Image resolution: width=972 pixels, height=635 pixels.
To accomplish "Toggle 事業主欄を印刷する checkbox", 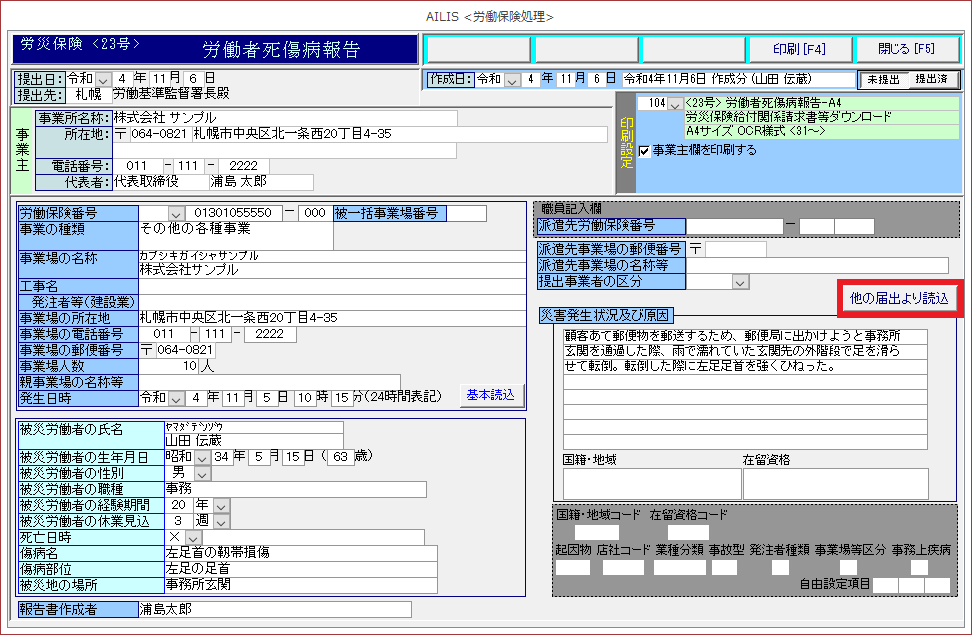I will [645, 150].
